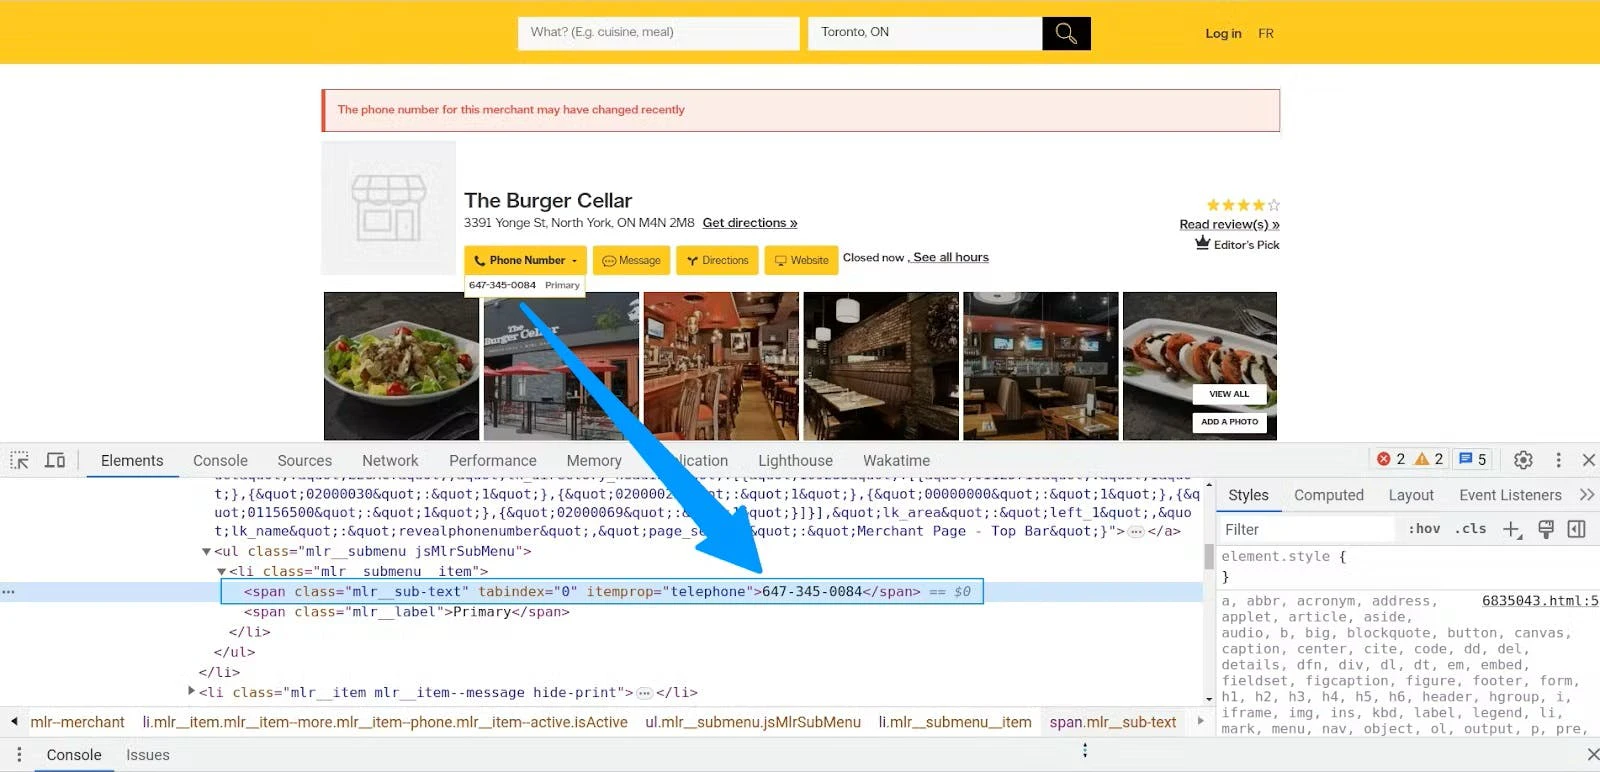Open the Get directions link
Viewport: 1600px width, 772px height.
[x=750, y=223]
